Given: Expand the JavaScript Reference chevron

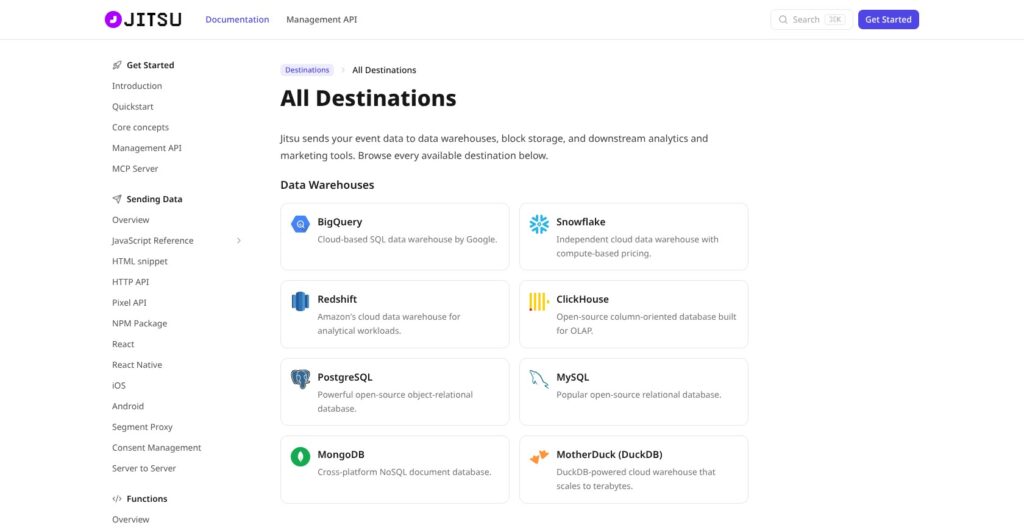Looking at the screenshot, I should coord(239,240).
